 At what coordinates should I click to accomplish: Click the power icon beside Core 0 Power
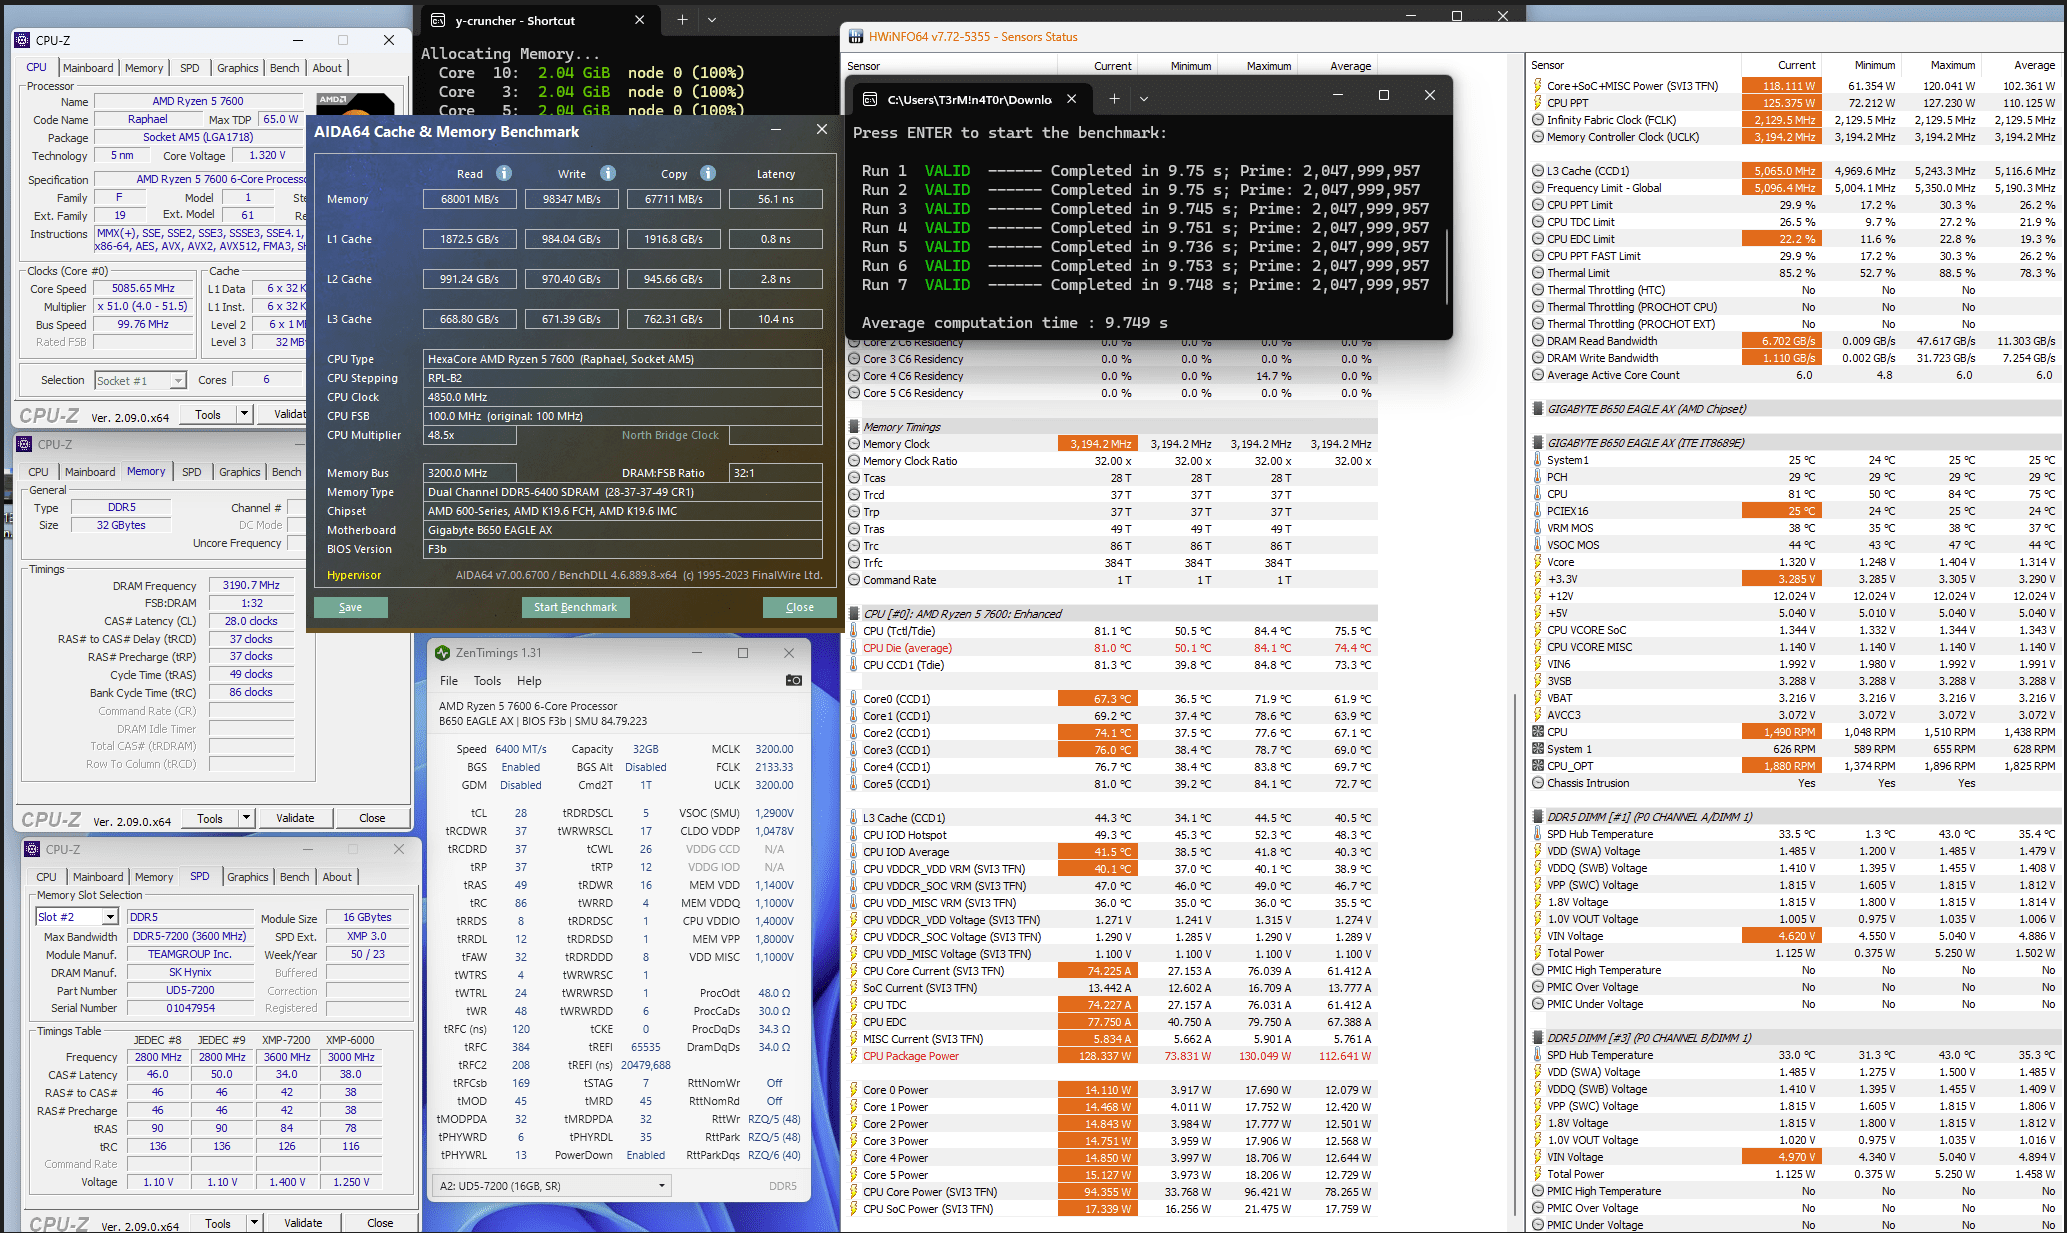coord(854,1090)
